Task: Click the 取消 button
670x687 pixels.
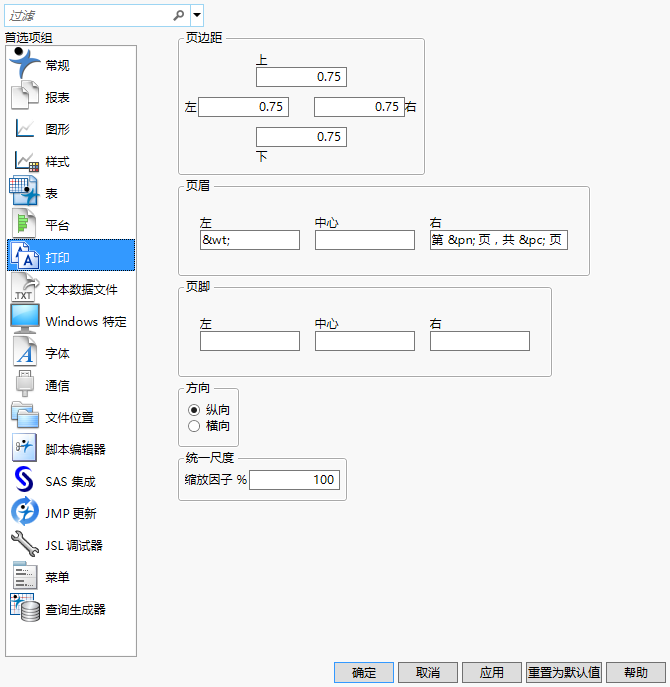Action: tap(428, 673)
